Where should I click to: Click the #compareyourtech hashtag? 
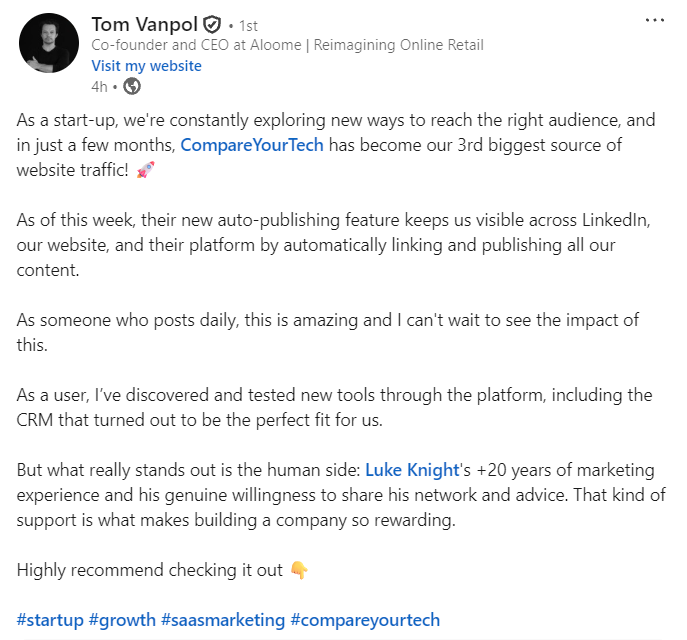point(365,620)
